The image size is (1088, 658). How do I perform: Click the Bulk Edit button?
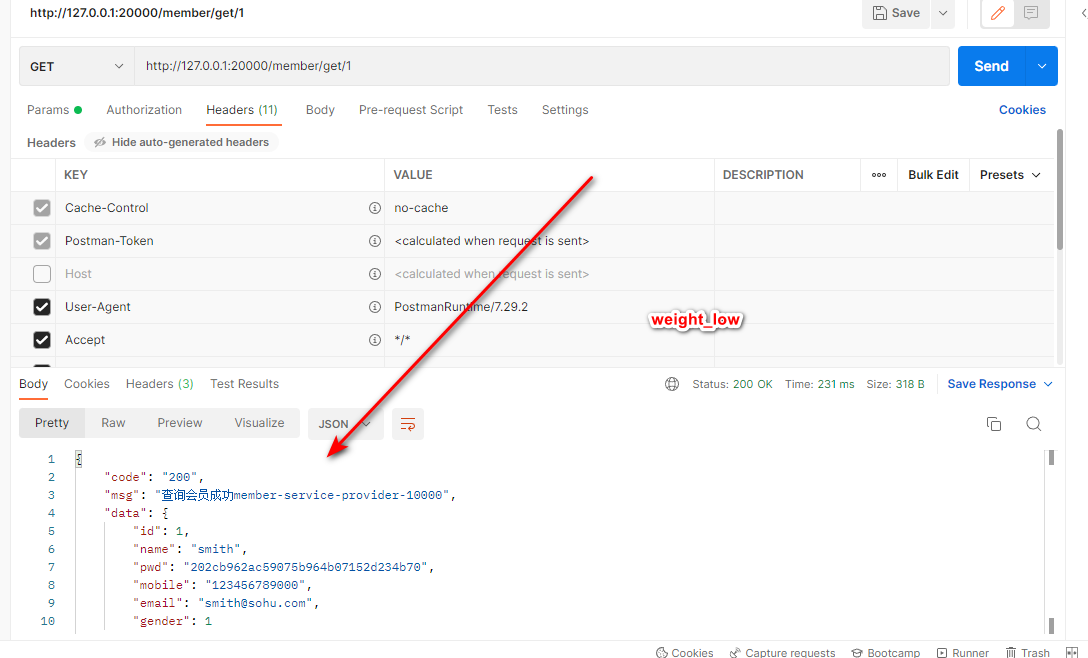tap(933, 175)
